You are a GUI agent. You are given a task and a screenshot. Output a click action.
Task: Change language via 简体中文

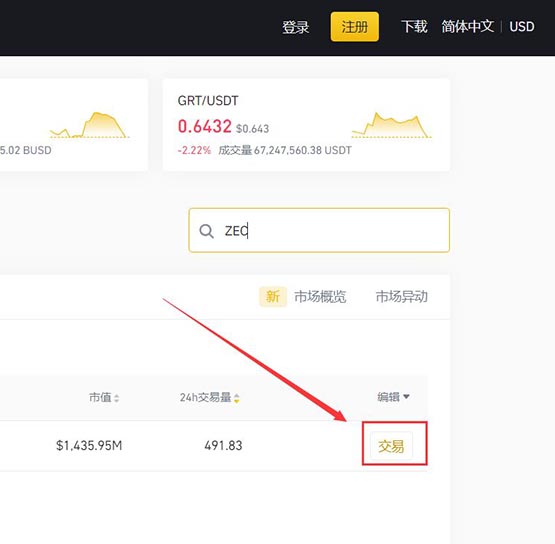pyautogui.click(x=468, y=27)
